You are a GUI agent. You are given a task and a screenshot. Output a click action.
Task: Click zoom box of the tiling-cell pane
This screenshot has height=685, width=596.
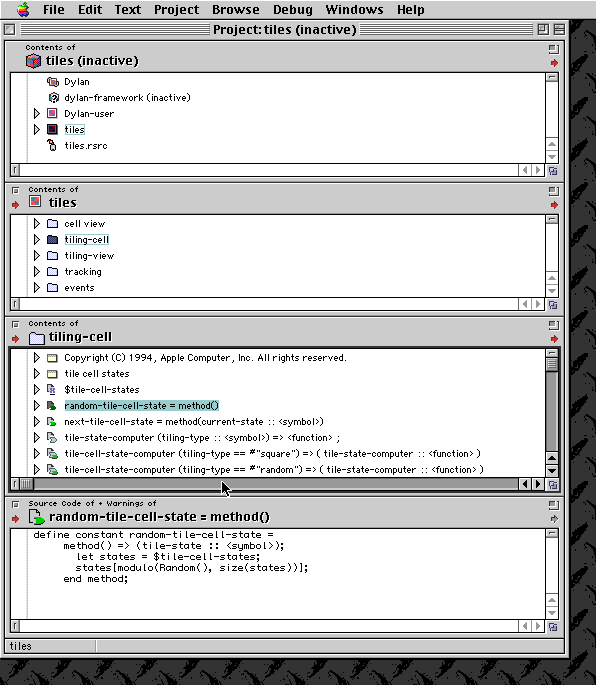pos(554,325)
